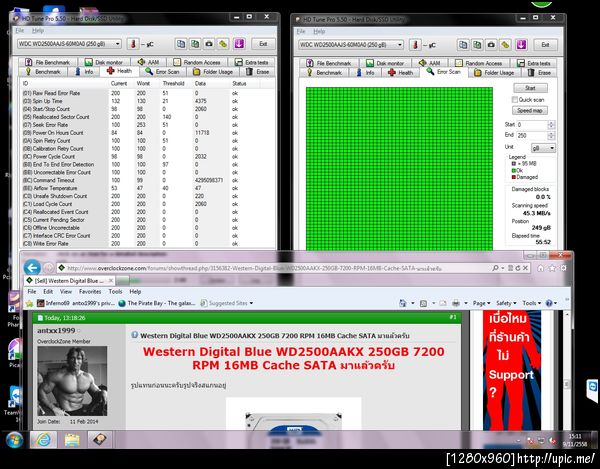
Task: Open The Pirate Bay favorites link
Action: pyautogui.click(x=157, y=303)
